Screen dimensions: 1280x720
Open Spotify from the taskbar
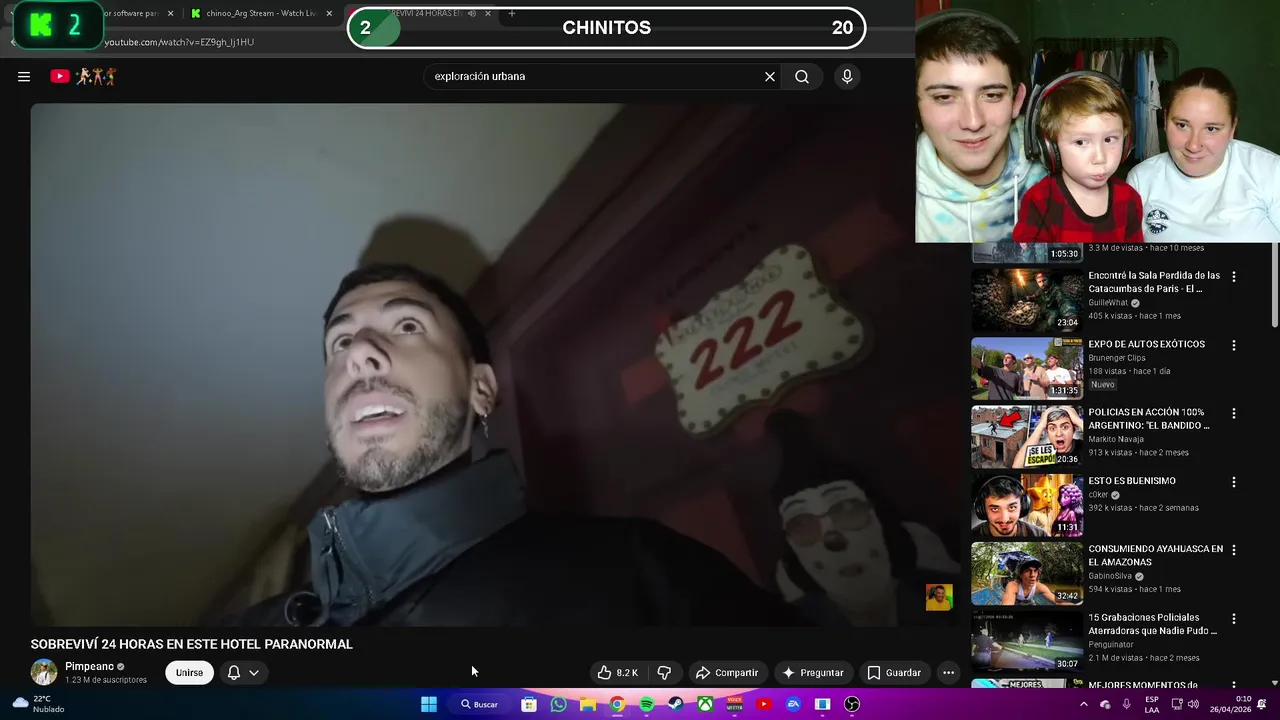coord(646,704)
